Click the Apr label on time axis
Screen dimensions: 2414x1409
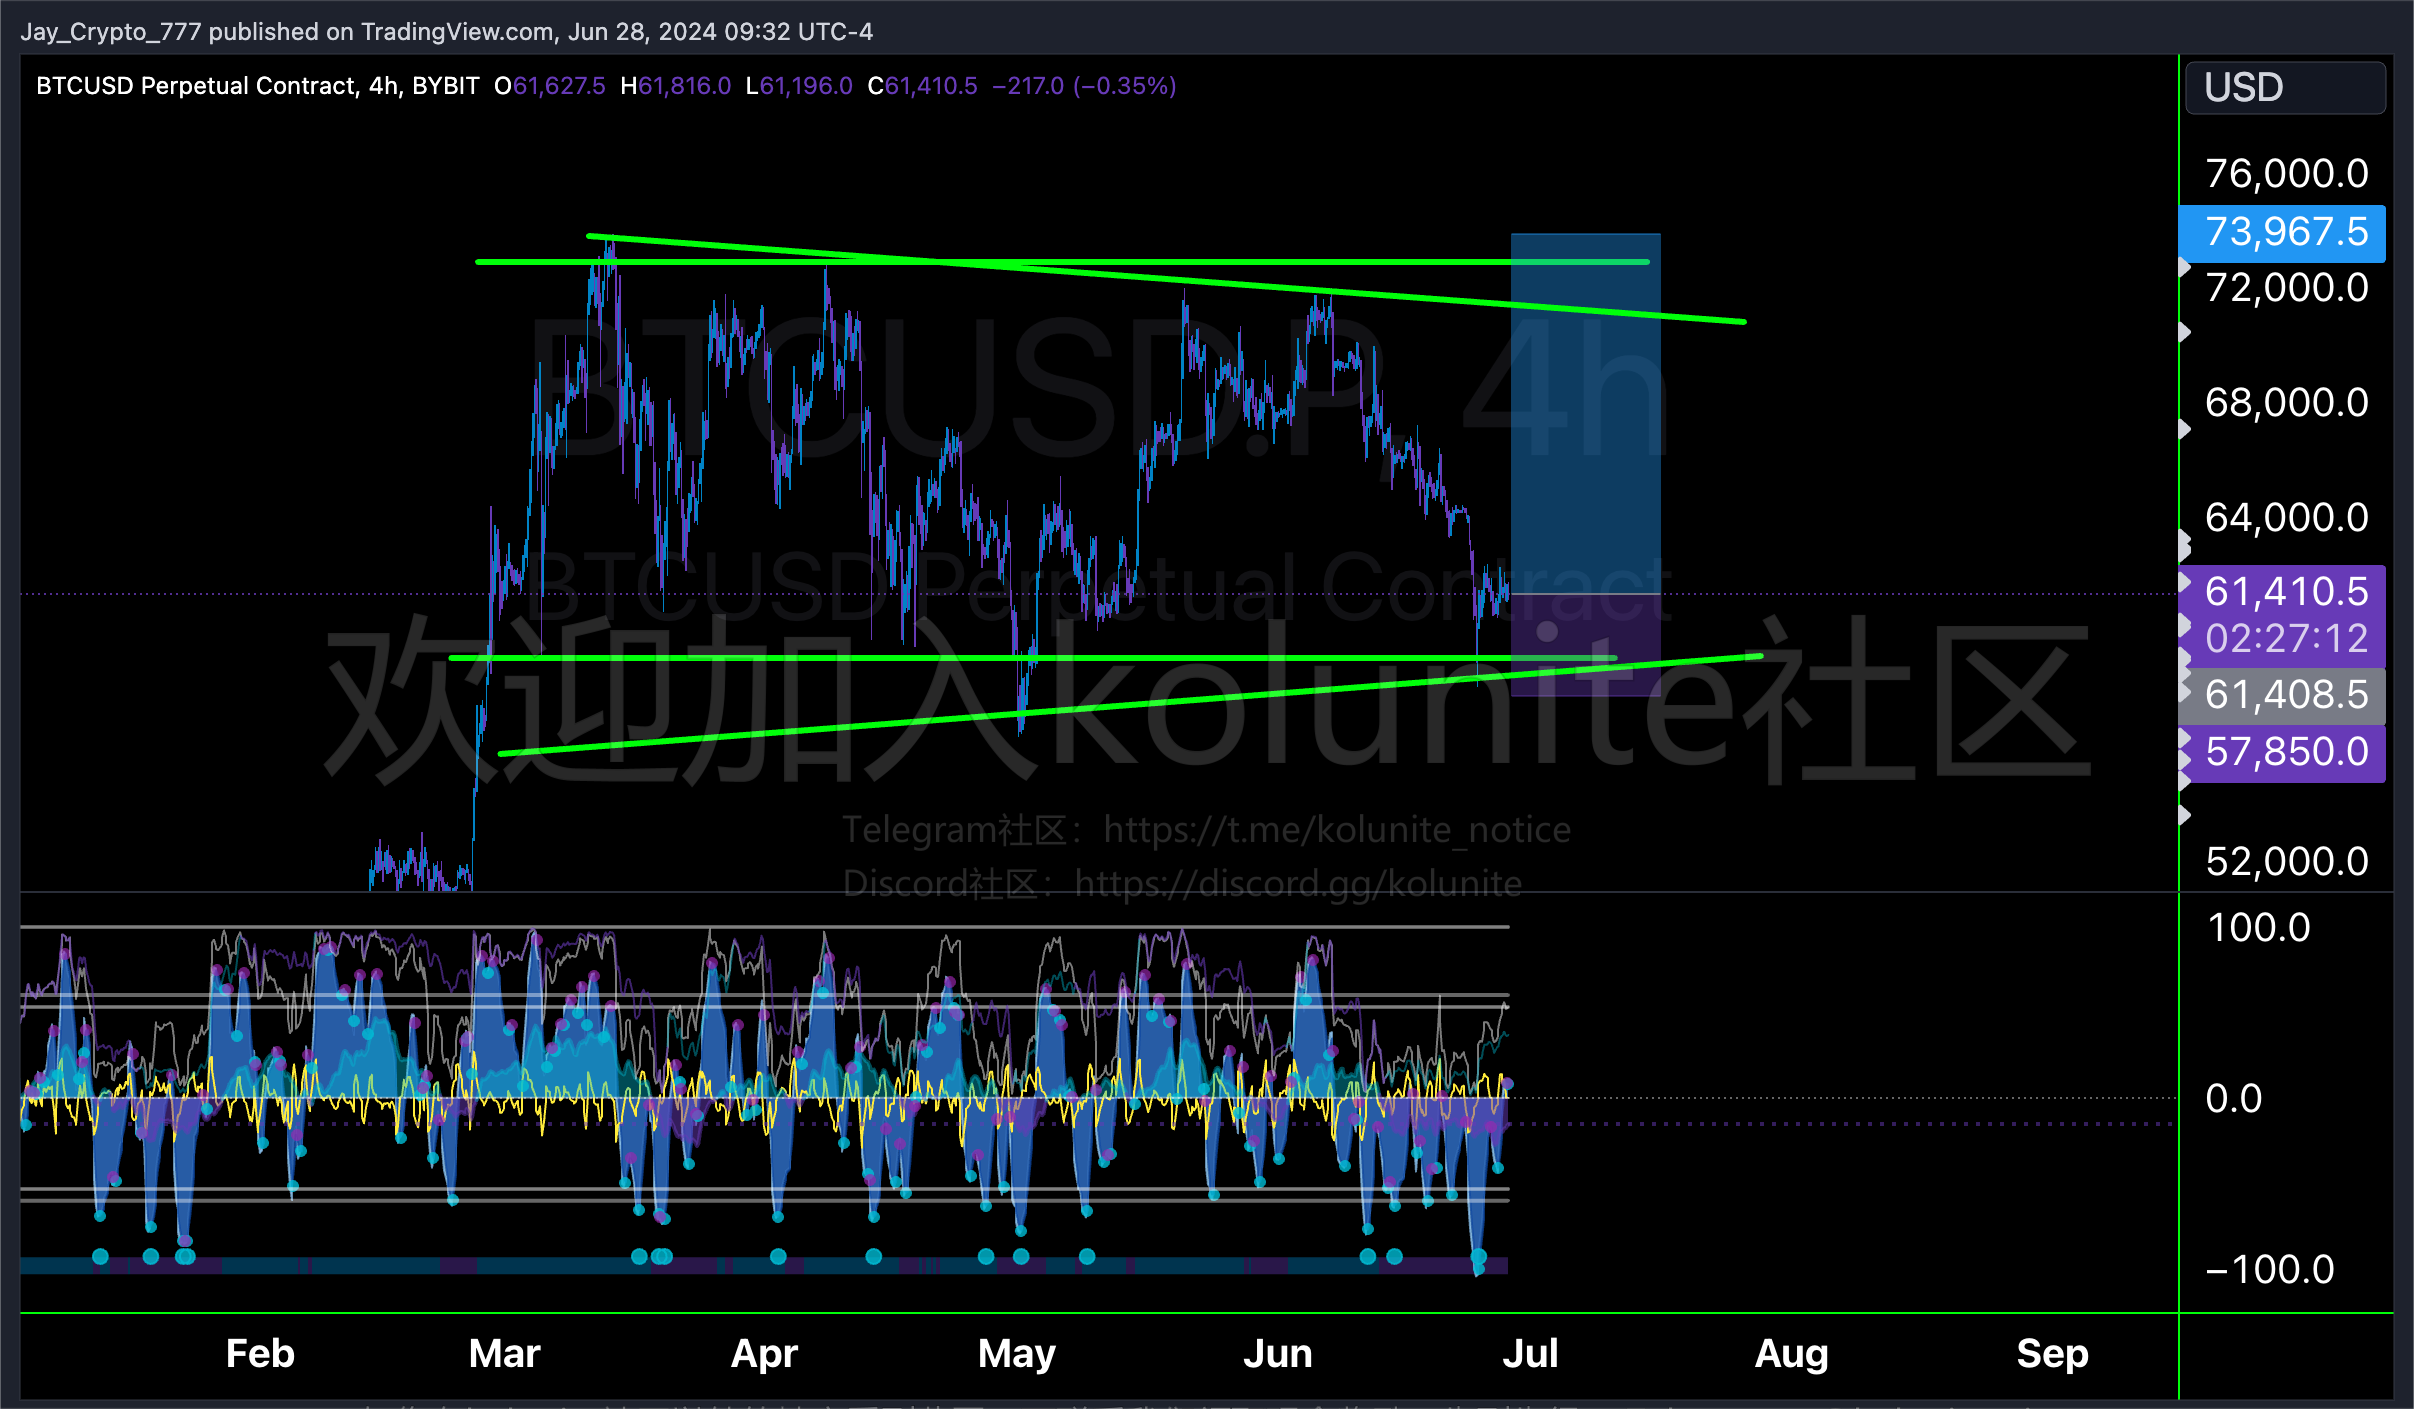[x=764, y=1354]
